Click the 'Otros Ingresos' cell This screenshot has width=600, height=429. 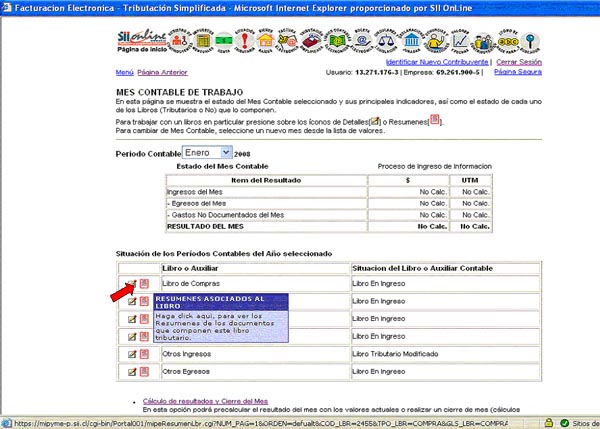[256, 354]
